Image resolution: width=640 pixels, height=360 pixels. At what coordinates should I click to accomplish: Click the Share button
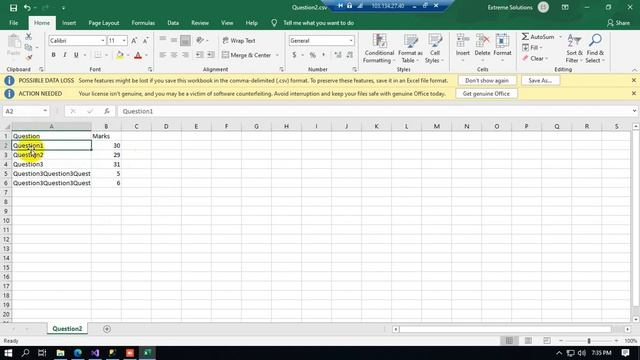pos(618,23)
